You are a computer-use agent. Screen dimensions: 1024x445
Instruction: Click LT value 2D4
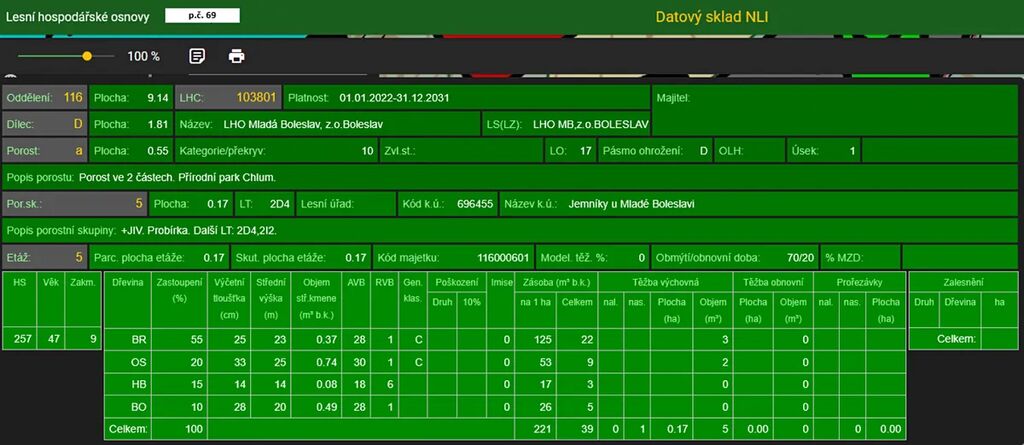click(x=280, y=204)
